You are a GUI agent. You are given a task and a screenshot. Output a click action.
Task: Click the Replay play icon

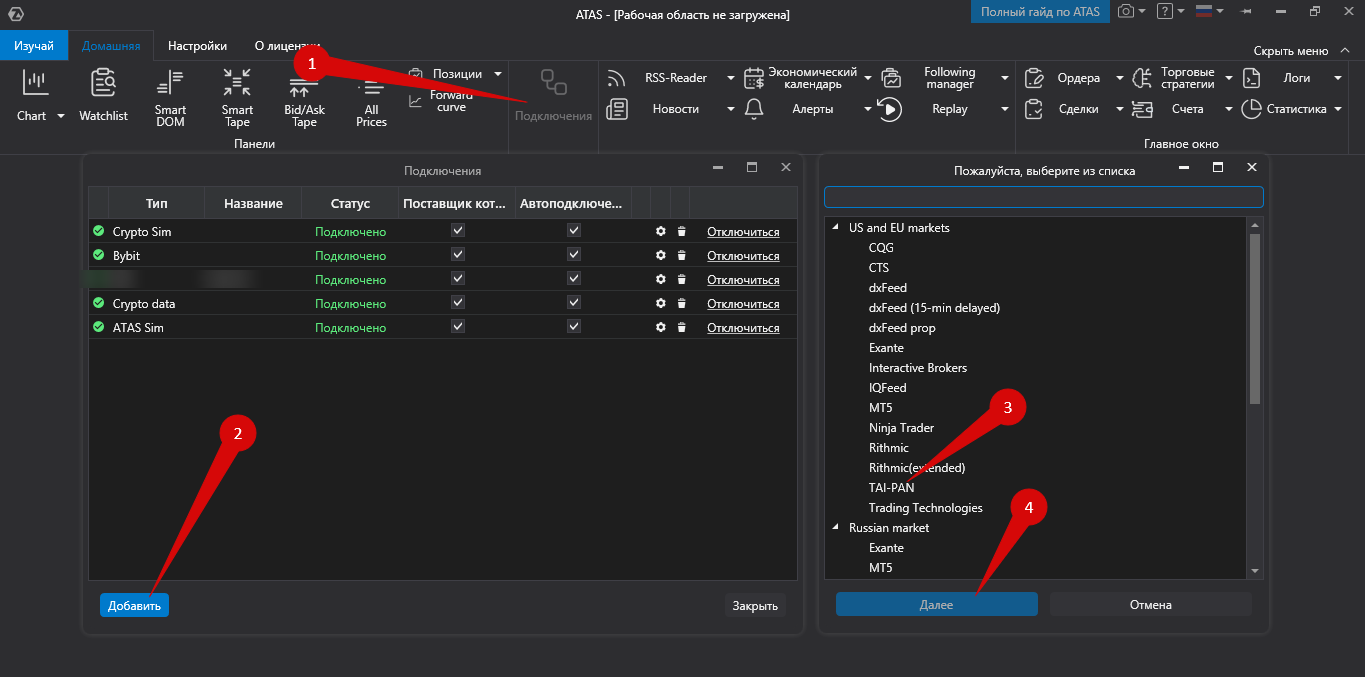point(890,109)
